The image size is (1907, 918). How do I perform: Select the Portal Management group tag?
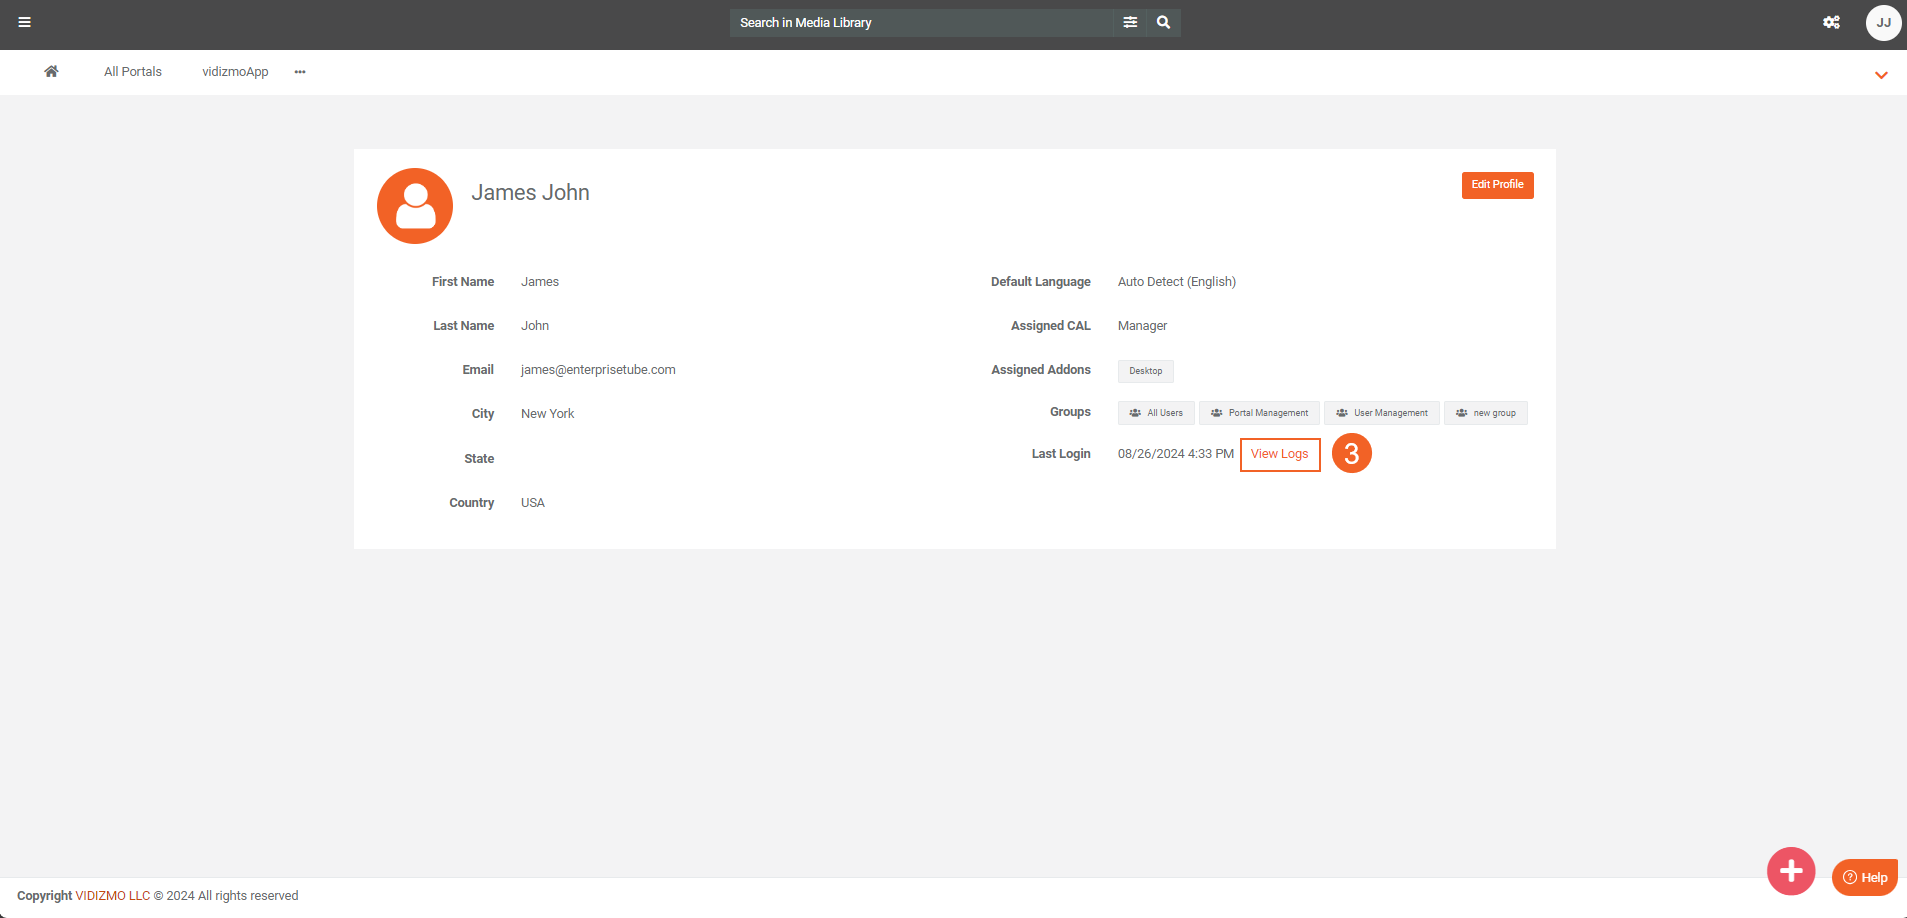click(1259, 413)
